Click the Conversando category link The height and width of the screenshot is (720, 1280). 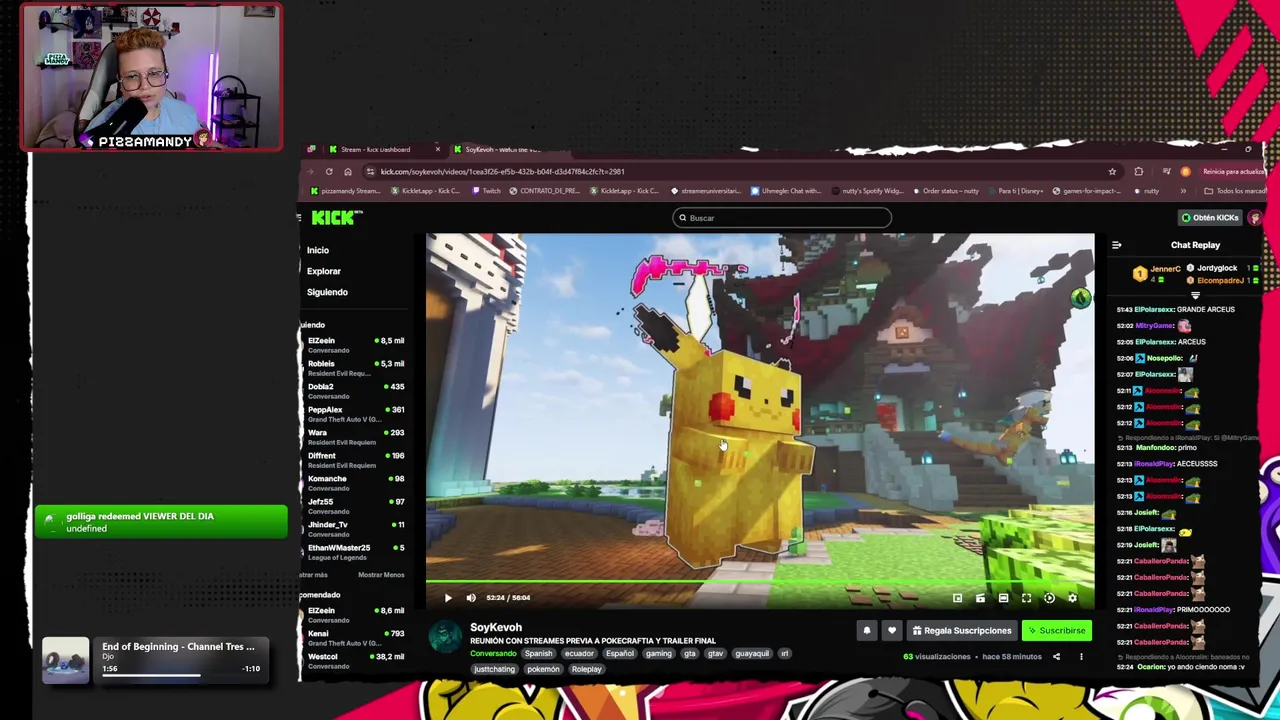[x=493, y=654]
